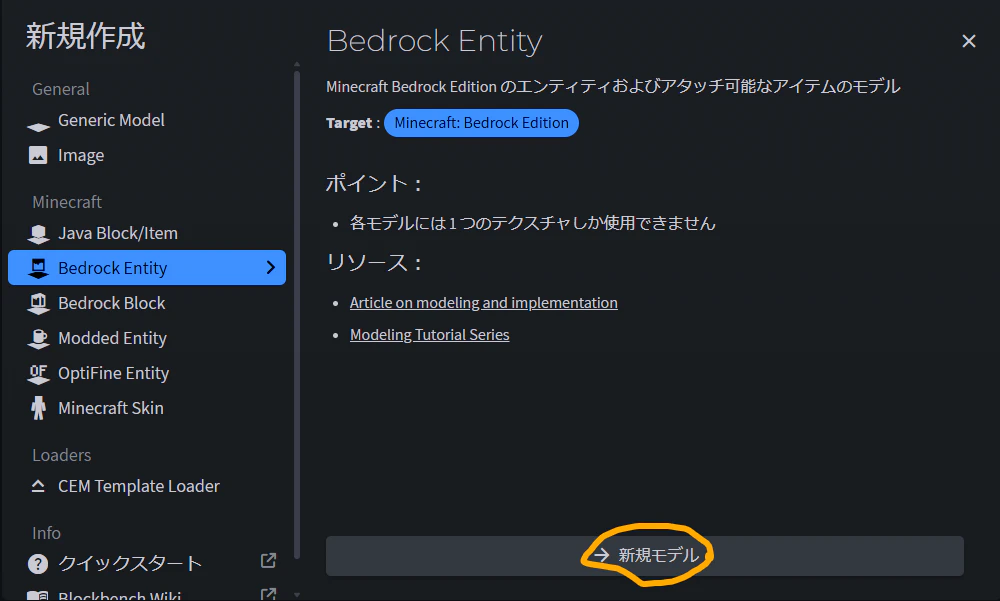Click the Minecraft section header
The image size is (1000, 601).
(67, 202)
